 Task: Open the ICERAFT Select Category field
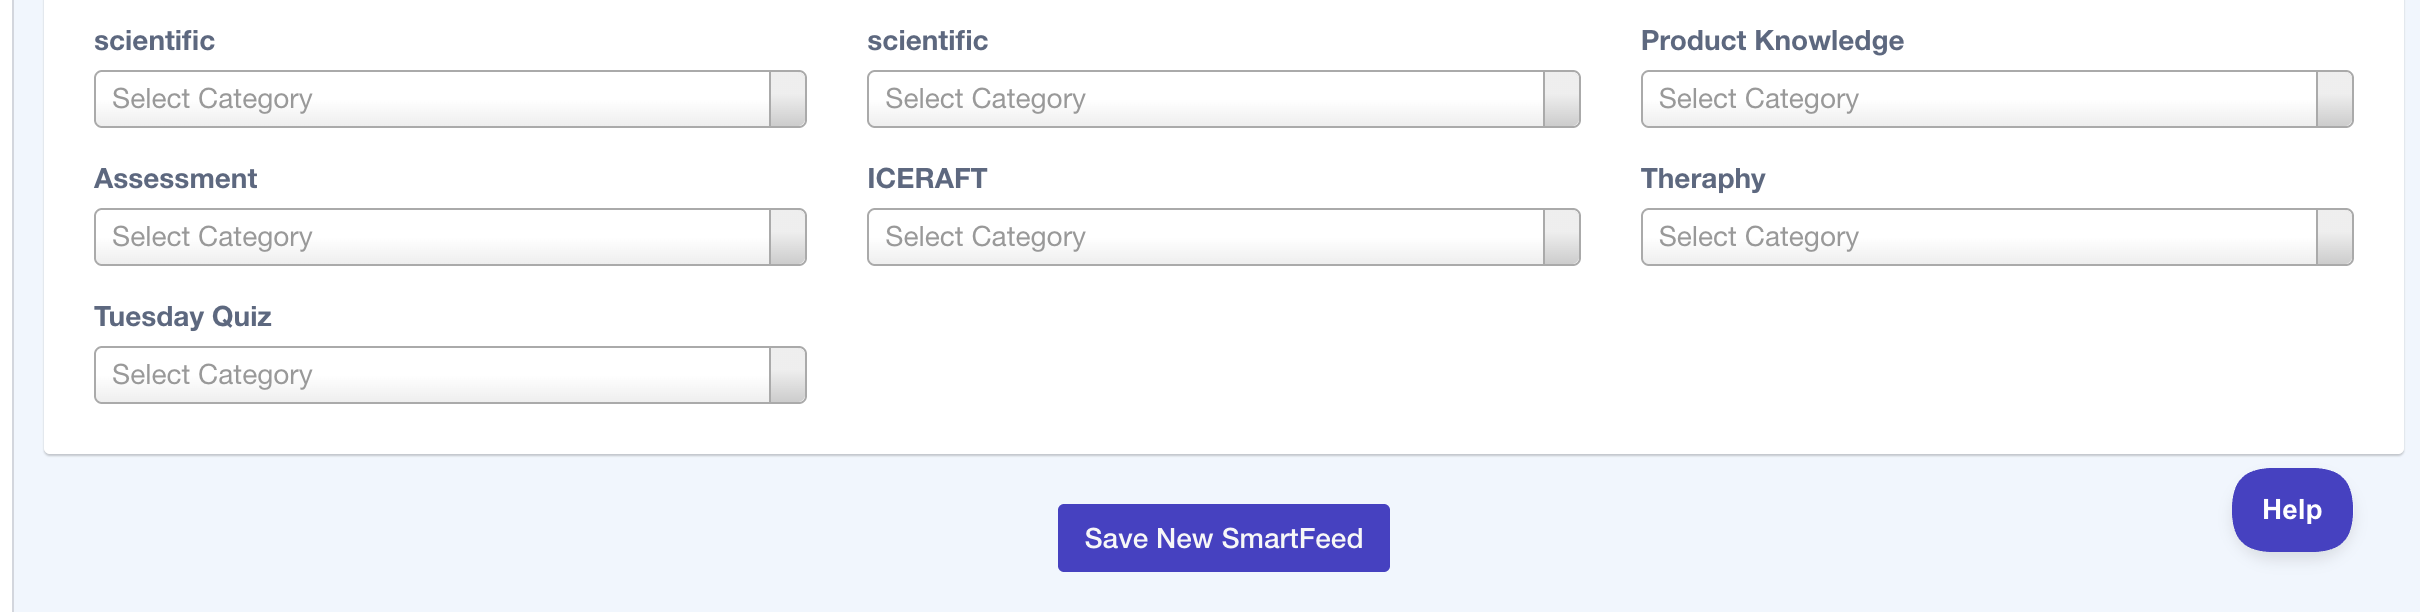click(x=1205, y=237)
